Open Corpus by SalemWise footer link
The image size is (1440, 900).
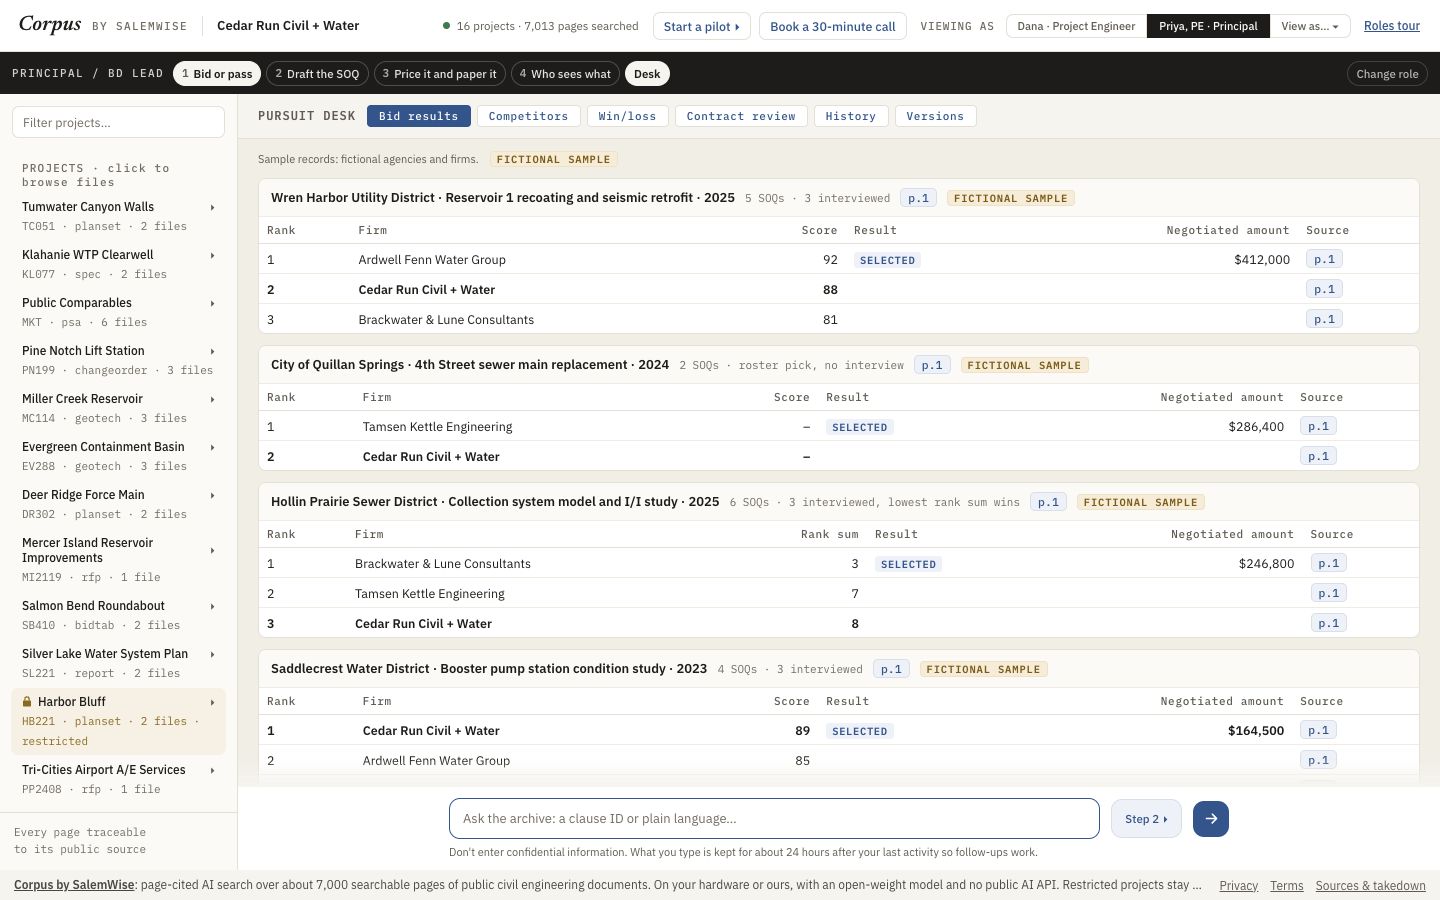(74, 885)
